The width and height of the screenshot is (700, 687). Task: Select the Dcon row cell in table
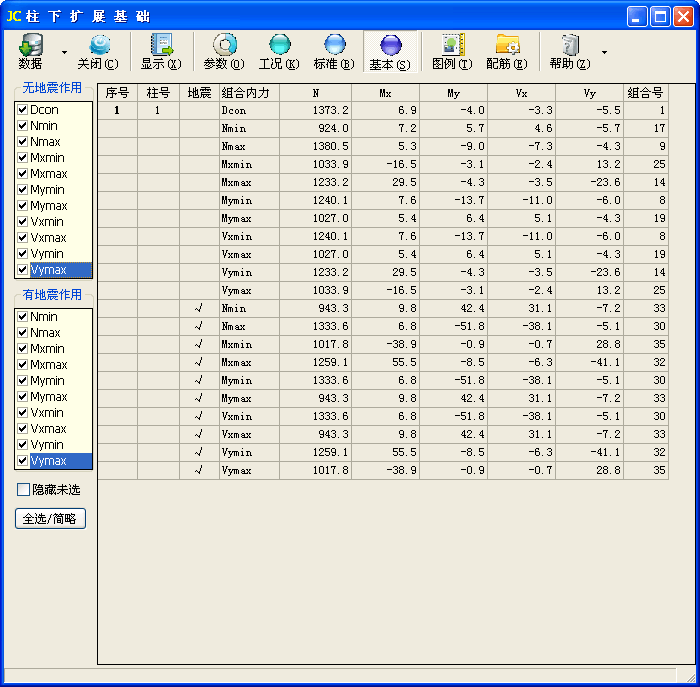(x=250, y=110)
